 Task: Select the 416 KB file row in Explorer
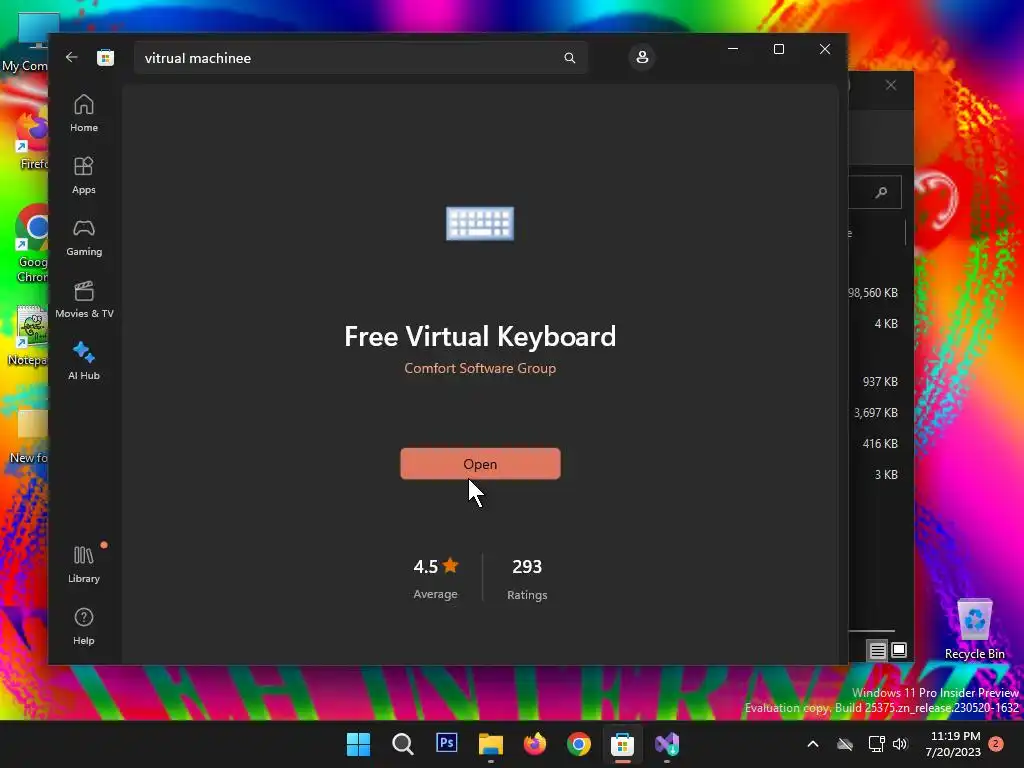pyautogui.click(x=880, y=443)
